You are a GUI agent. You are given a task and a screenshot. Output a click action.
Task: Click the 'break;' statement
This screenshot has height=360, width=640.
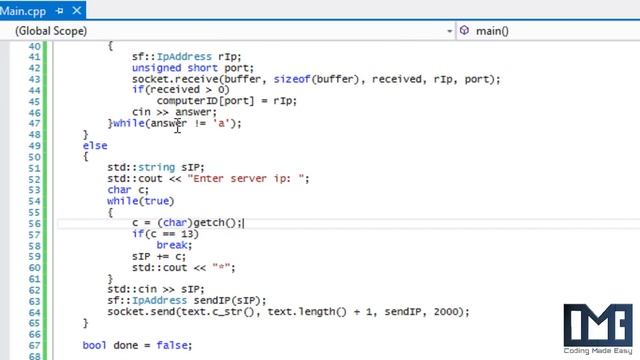tap(174, 245)
